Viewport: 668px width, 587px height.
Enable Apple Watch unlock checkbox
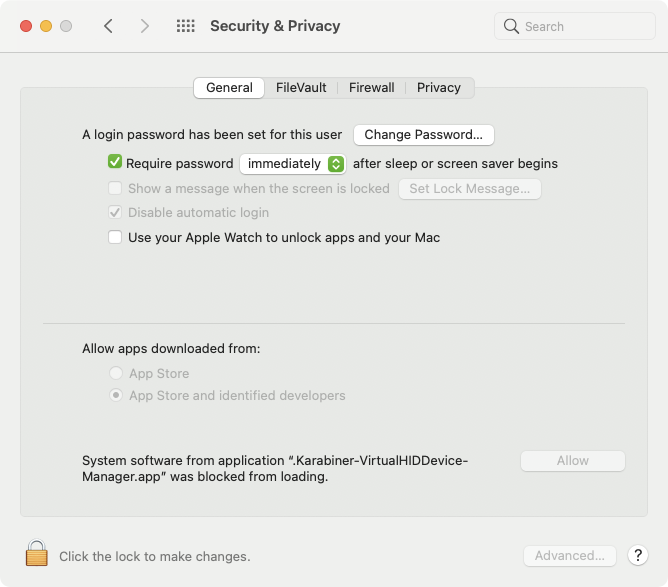coord(116,237)
